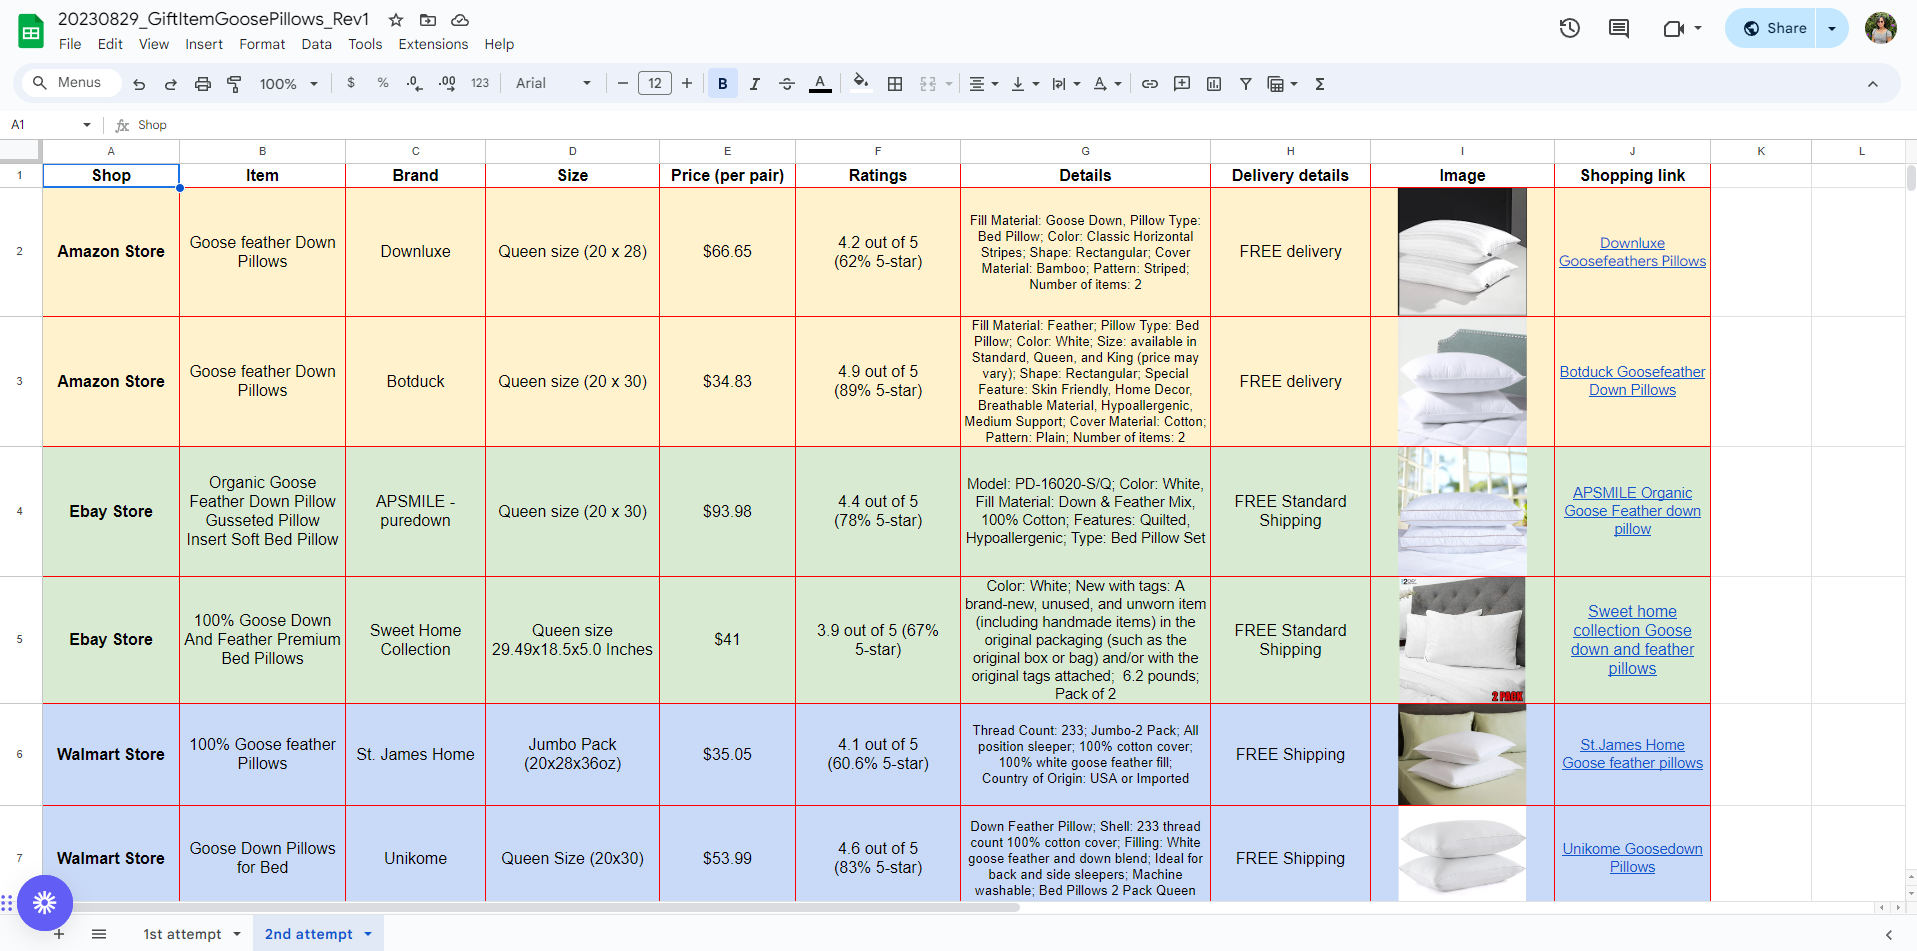Create a filter

click(1246, 84)
